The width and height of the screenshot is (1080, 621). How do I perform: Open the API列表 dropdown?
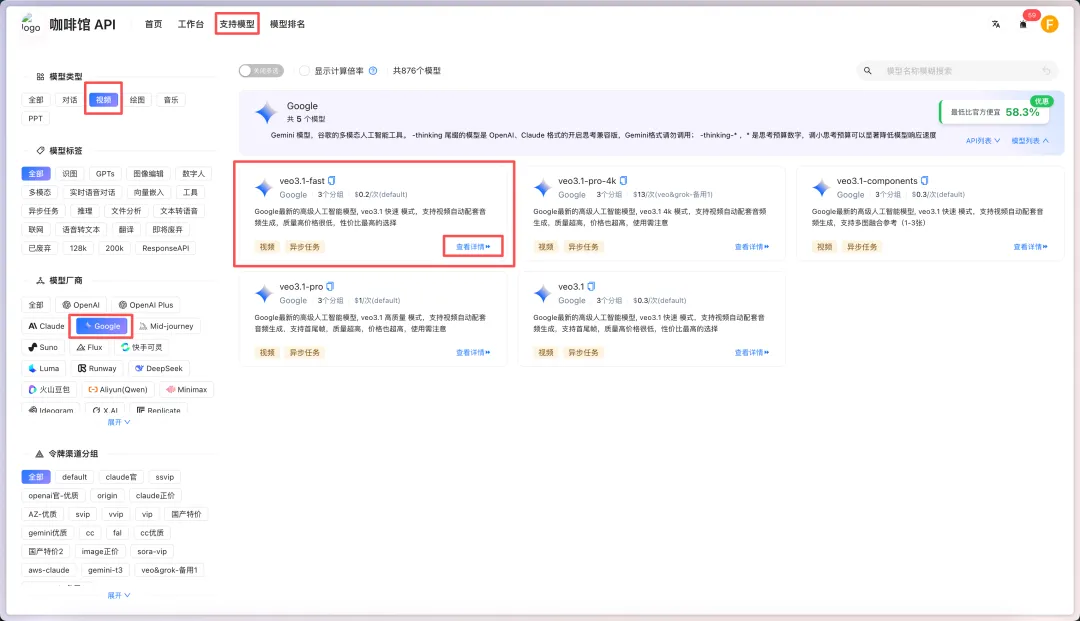tap(983, 140)
